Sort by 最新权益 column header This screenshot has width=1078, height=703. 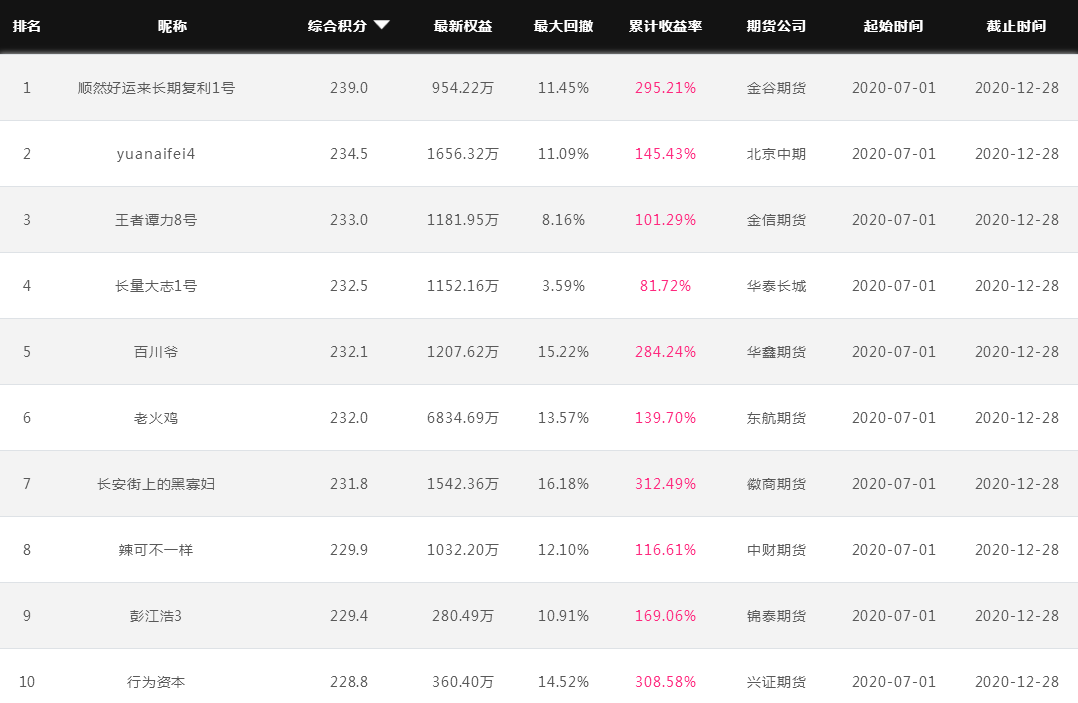[x=463, y=26]
